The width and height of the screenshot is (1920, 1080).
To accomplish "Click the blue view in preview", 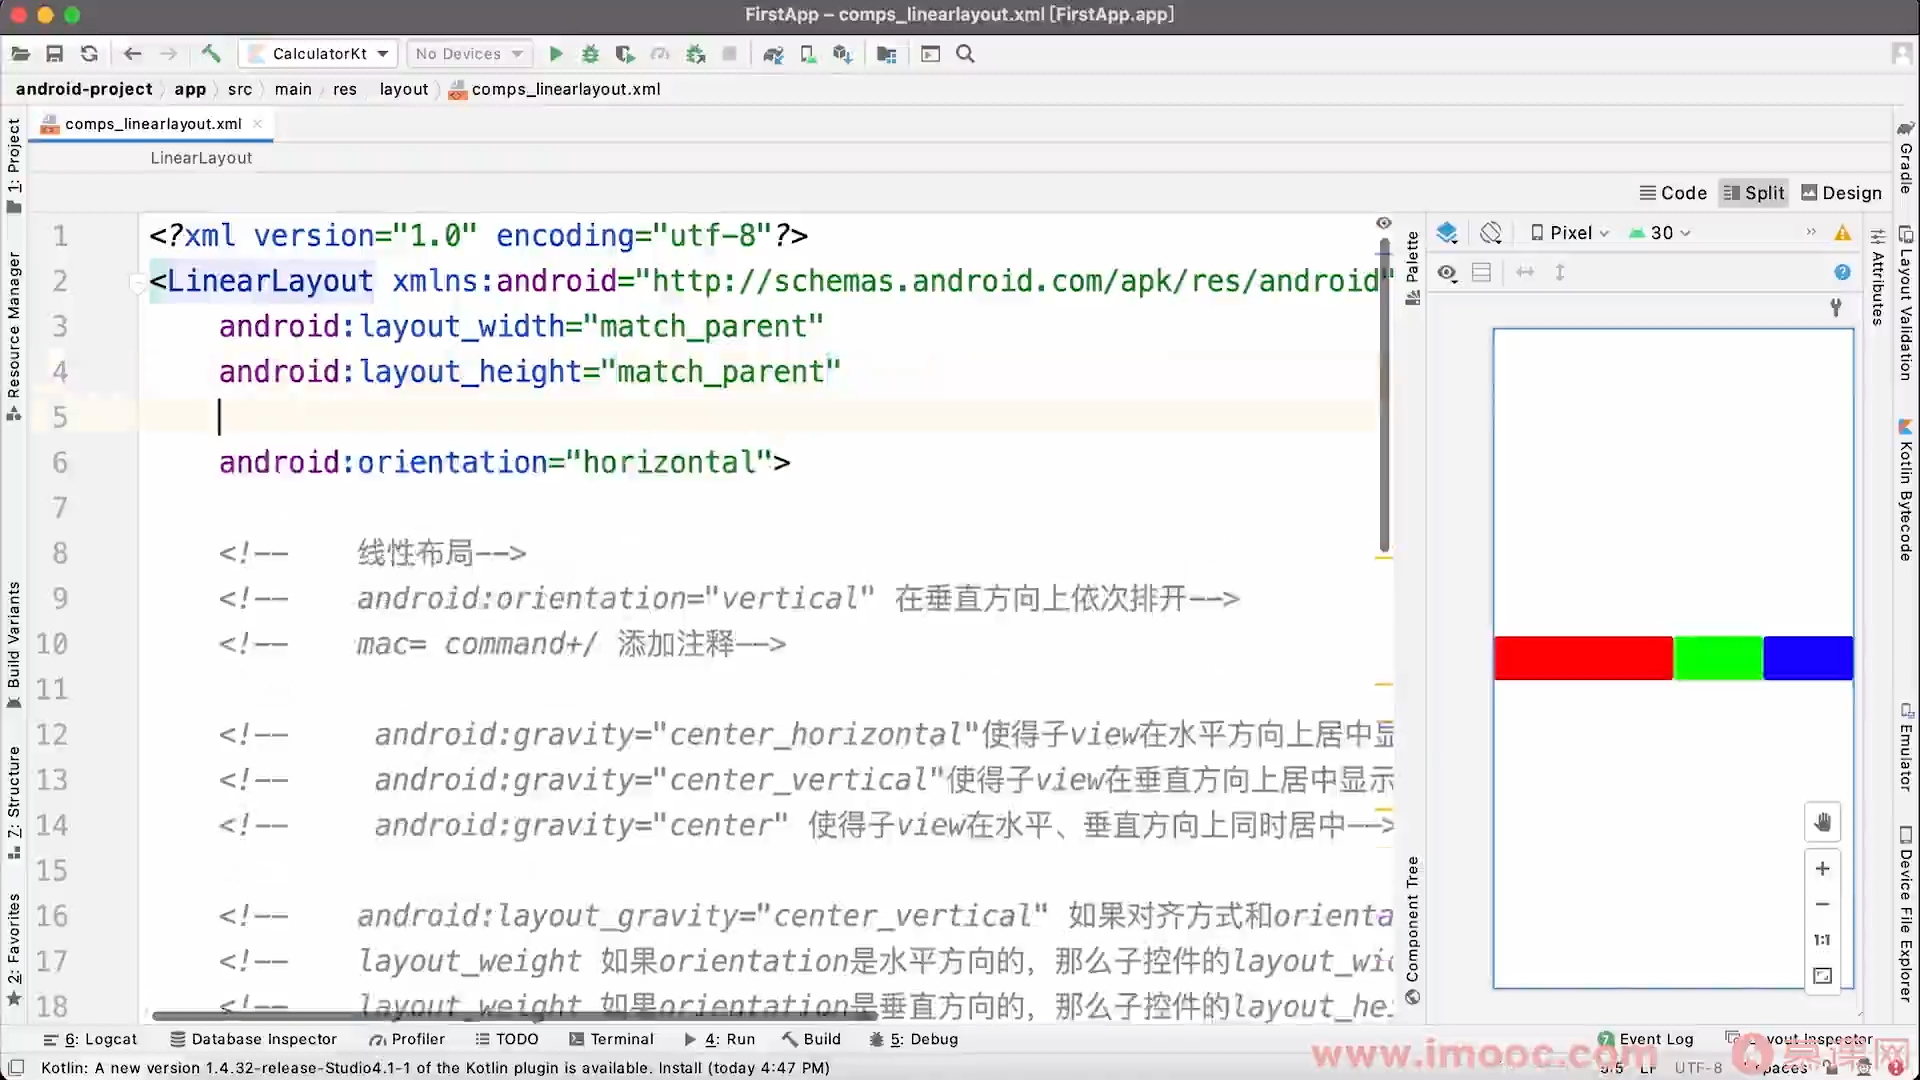I will tap(1808, 658).
